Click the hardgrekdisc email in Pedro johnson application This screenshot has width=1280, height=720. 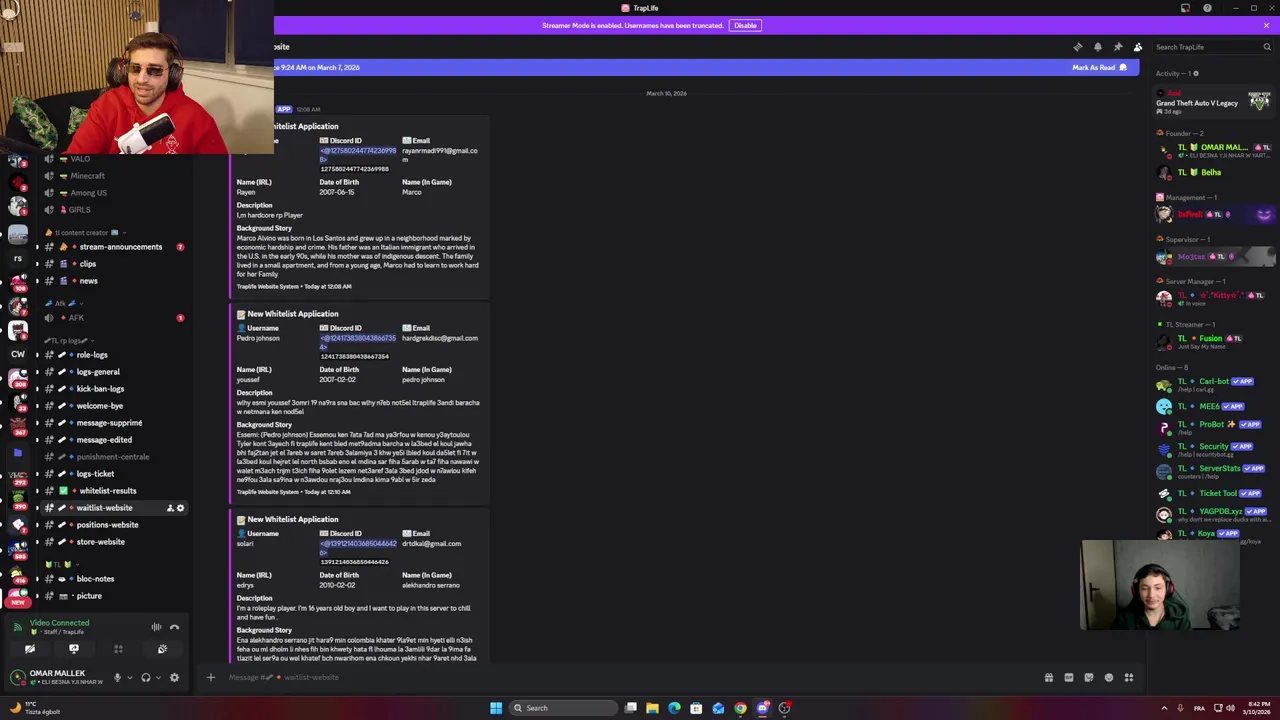(x=439, y=338)
